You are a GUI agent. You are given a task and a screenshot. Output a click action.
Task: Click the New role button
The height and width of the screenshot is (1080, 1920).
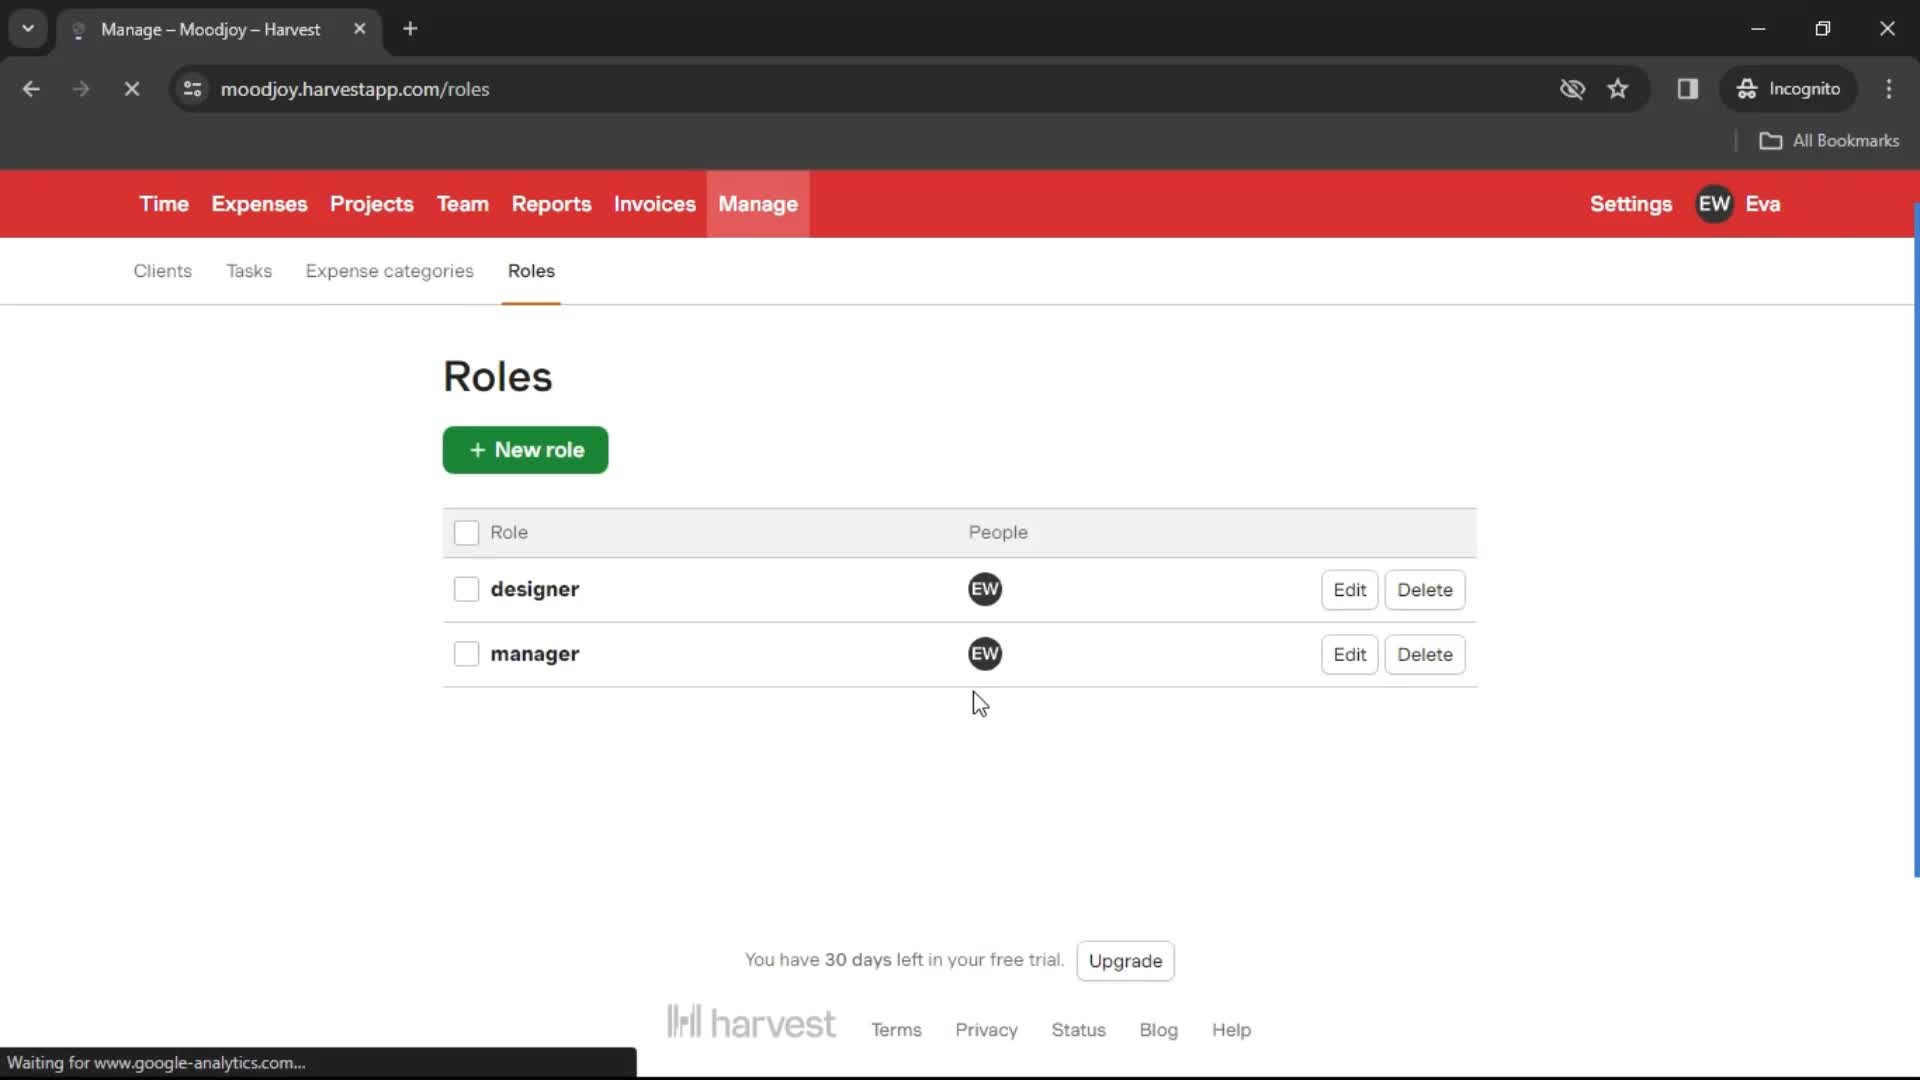(526, 450)
